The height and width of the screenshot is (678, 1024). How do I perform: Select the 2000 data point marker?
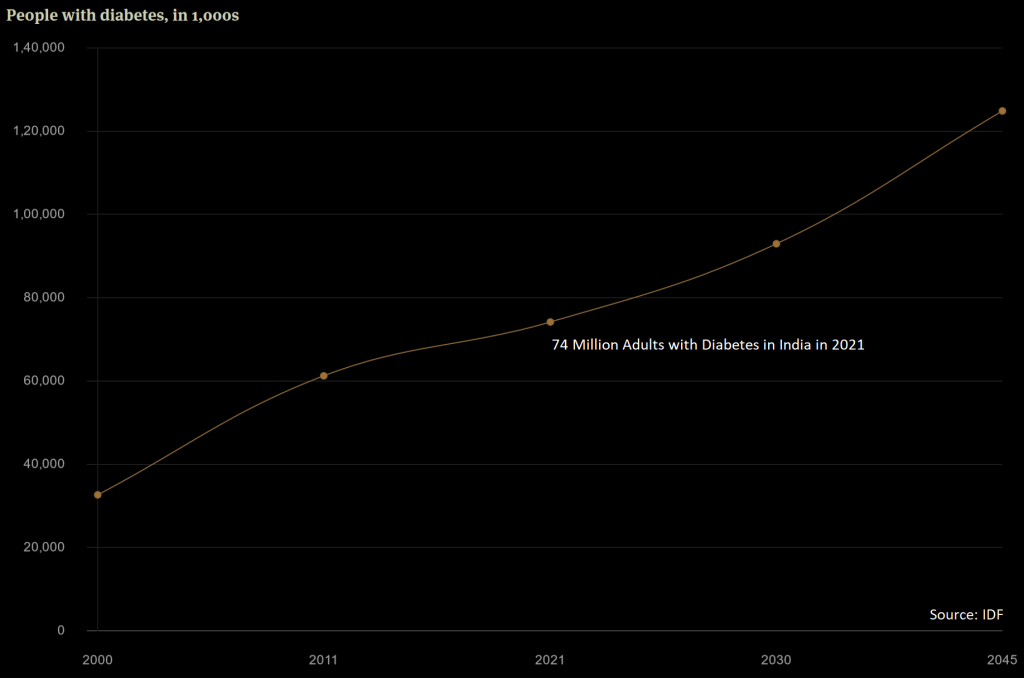point(97,495)
